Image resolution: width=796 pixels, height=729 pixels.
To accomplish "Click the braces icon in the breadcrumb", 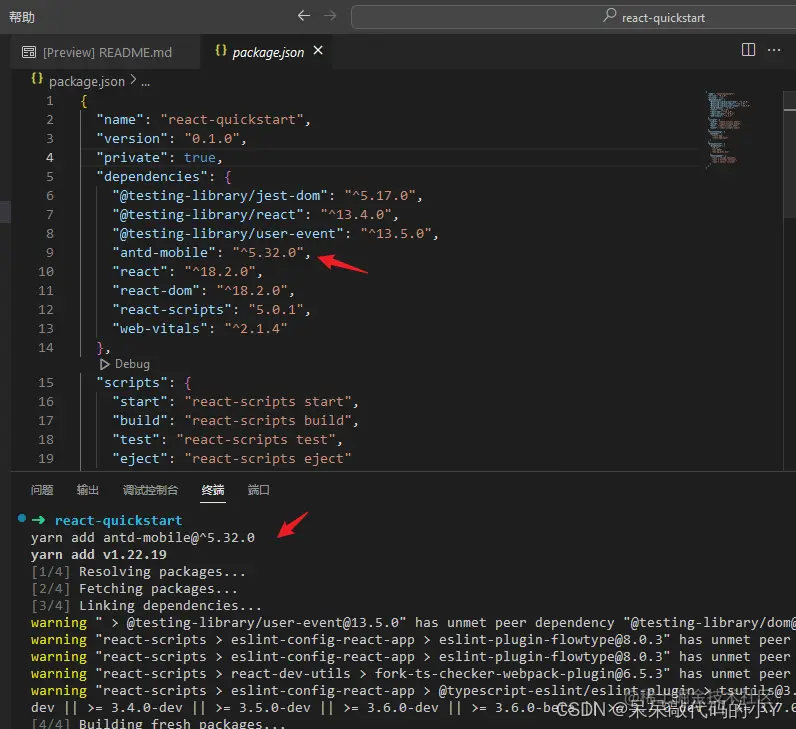I will pos(37,79).
